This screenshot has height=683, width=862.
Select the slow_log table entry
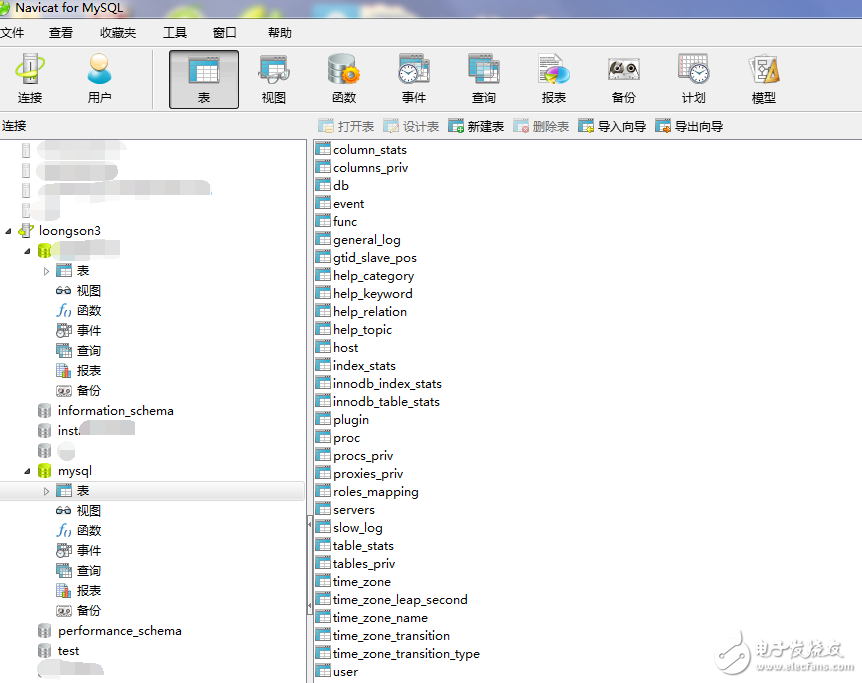point(357,528)
